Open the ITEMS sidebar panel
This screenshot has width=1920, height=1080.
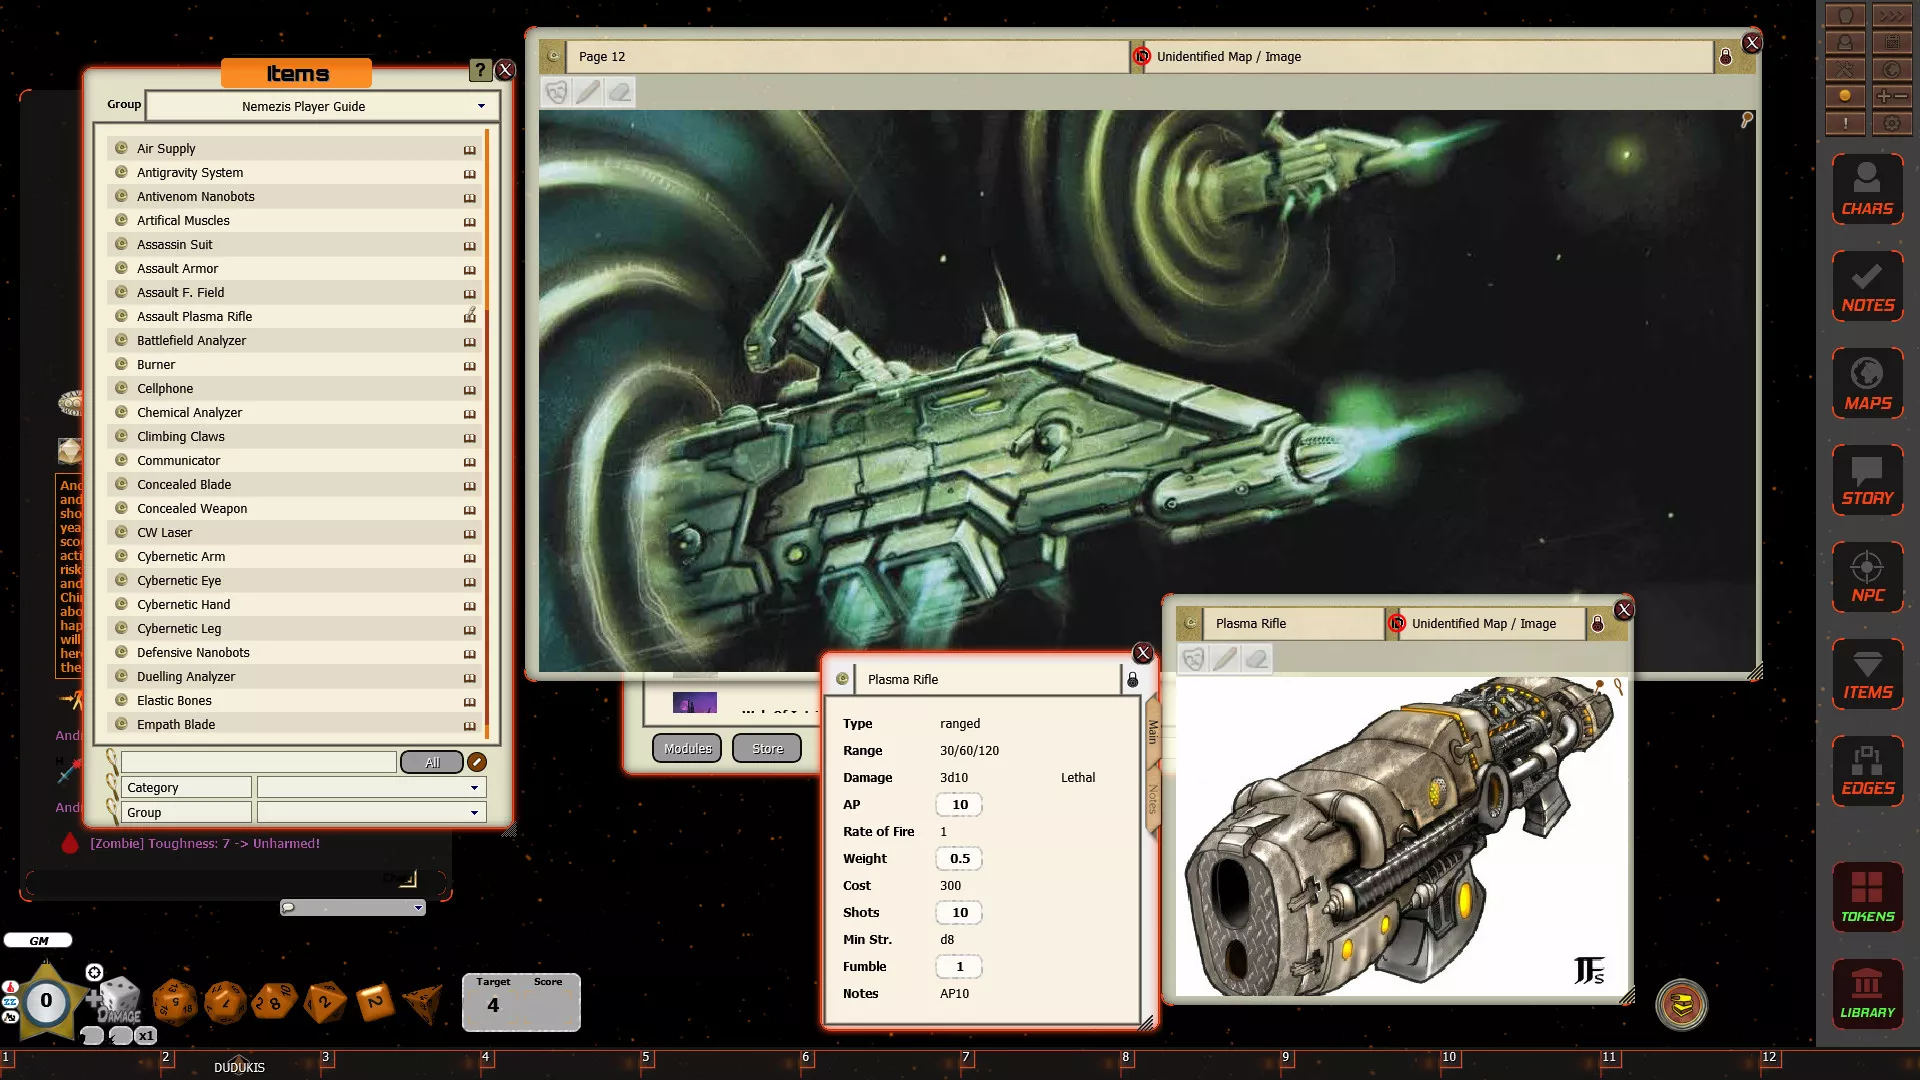point(1867,673)
